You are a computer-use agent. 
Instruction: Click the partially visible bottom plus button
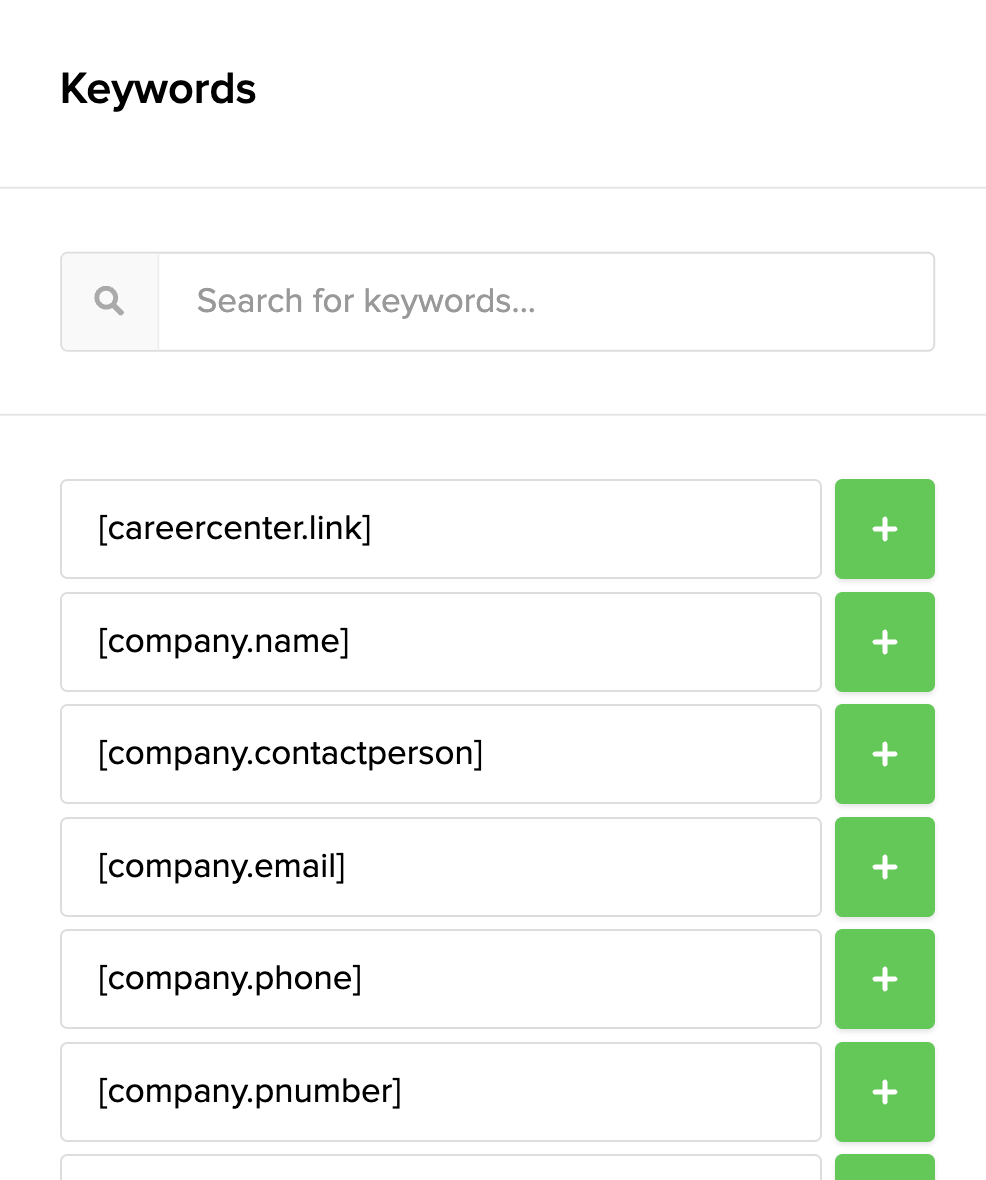pyautogui.click(x=884, y=1168)
